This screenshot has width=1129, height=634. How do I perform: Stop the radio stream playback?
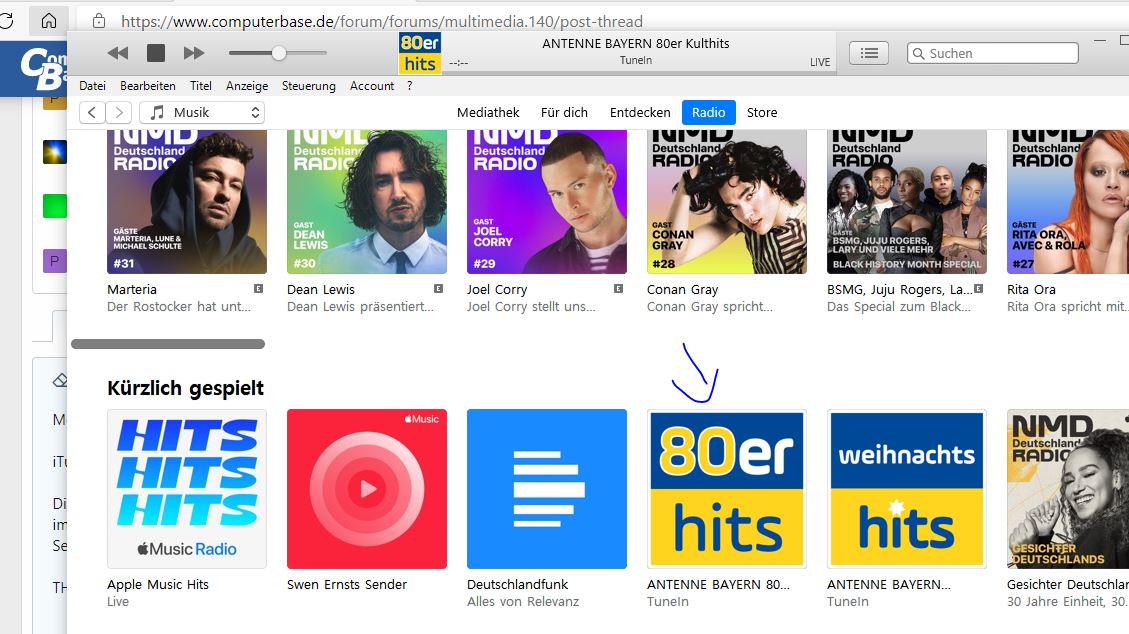click(x=156, y=53)
